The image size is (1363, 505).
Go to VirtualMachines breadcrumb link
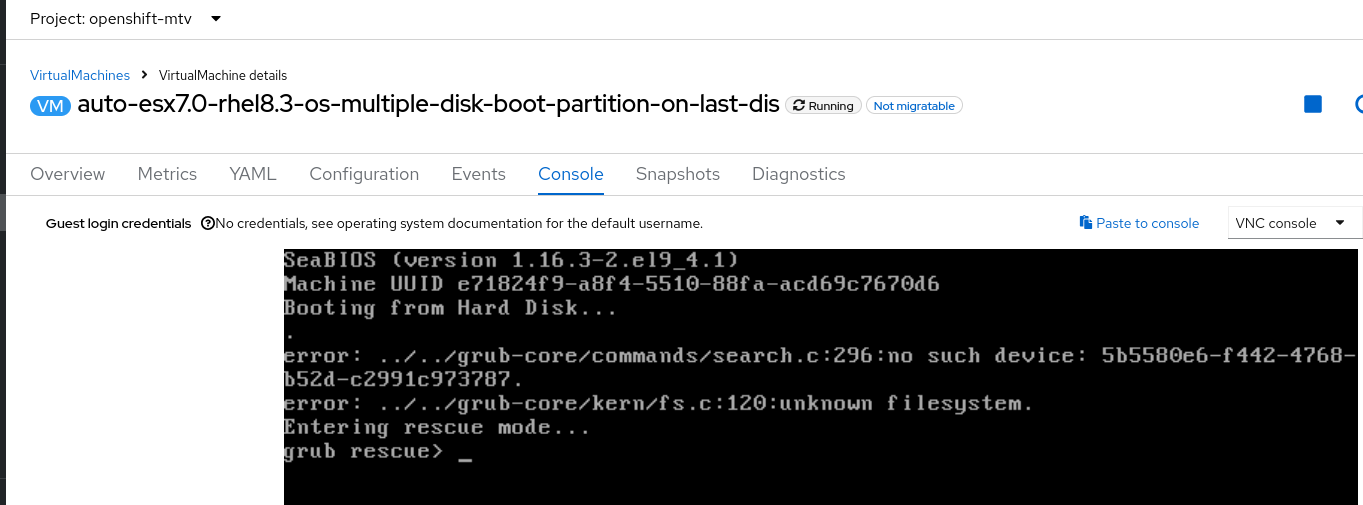(80, 75)
